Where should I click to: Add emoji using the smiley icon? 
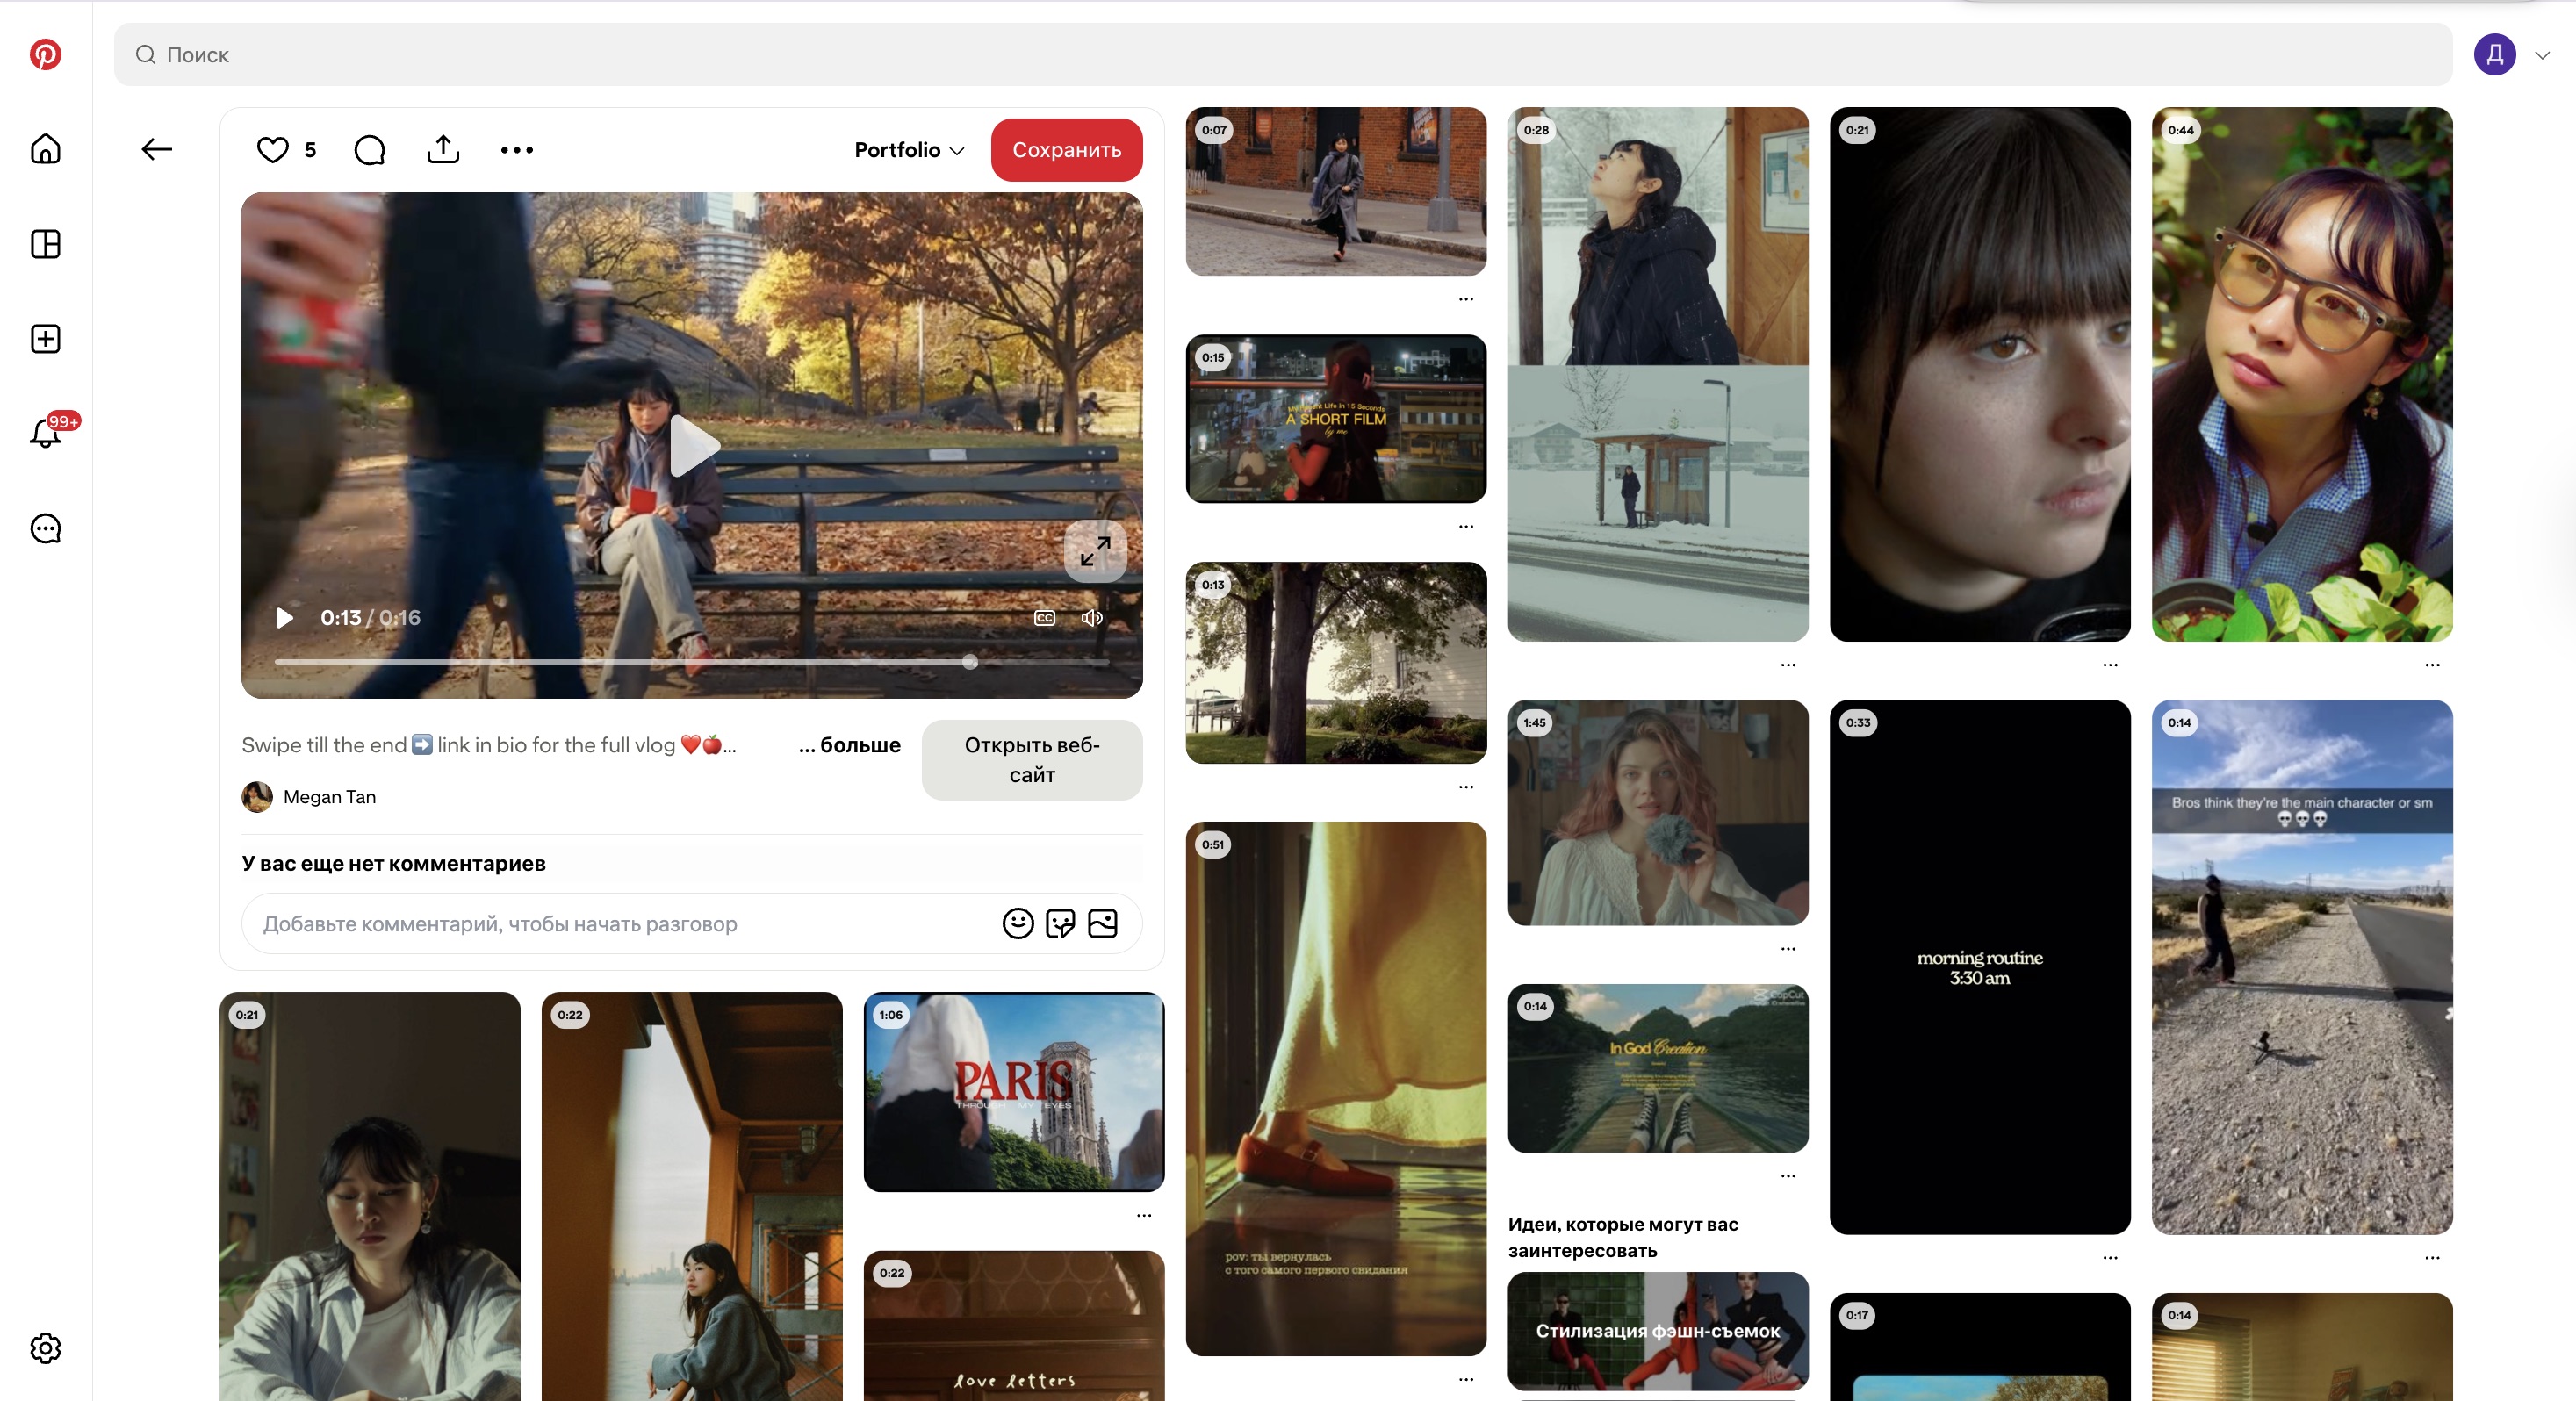(x=1017, y=923)
